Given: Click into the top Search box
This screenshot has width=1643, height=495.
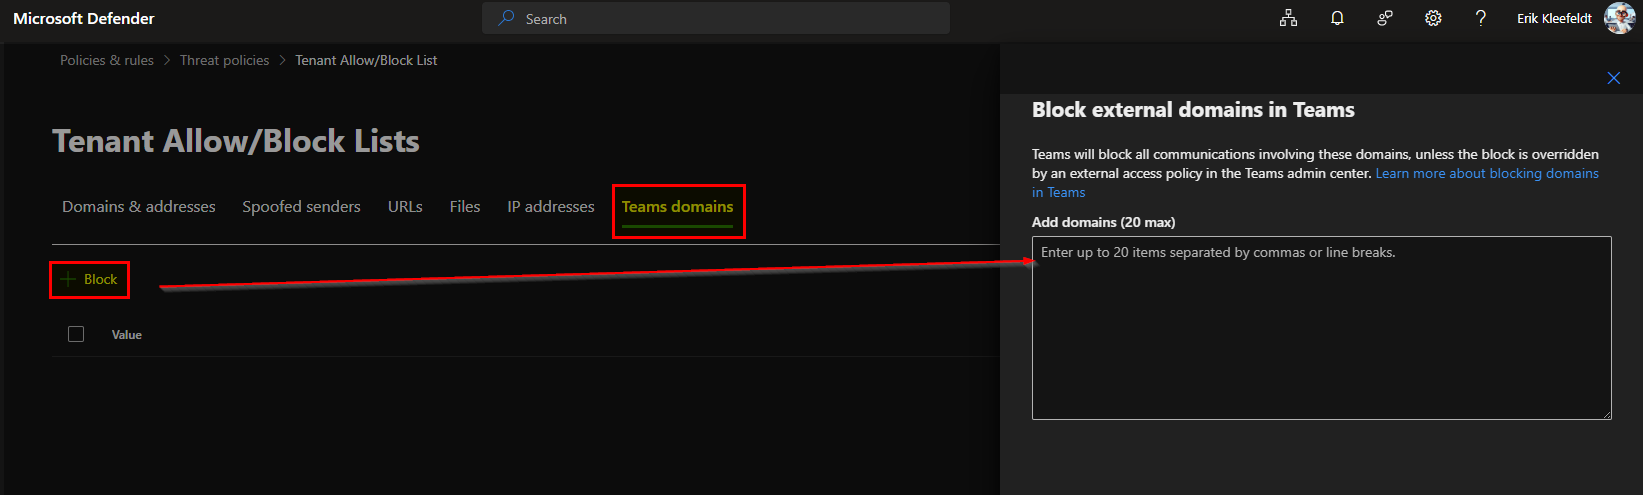Looking at the screenshot, I should tap(716, 18).
